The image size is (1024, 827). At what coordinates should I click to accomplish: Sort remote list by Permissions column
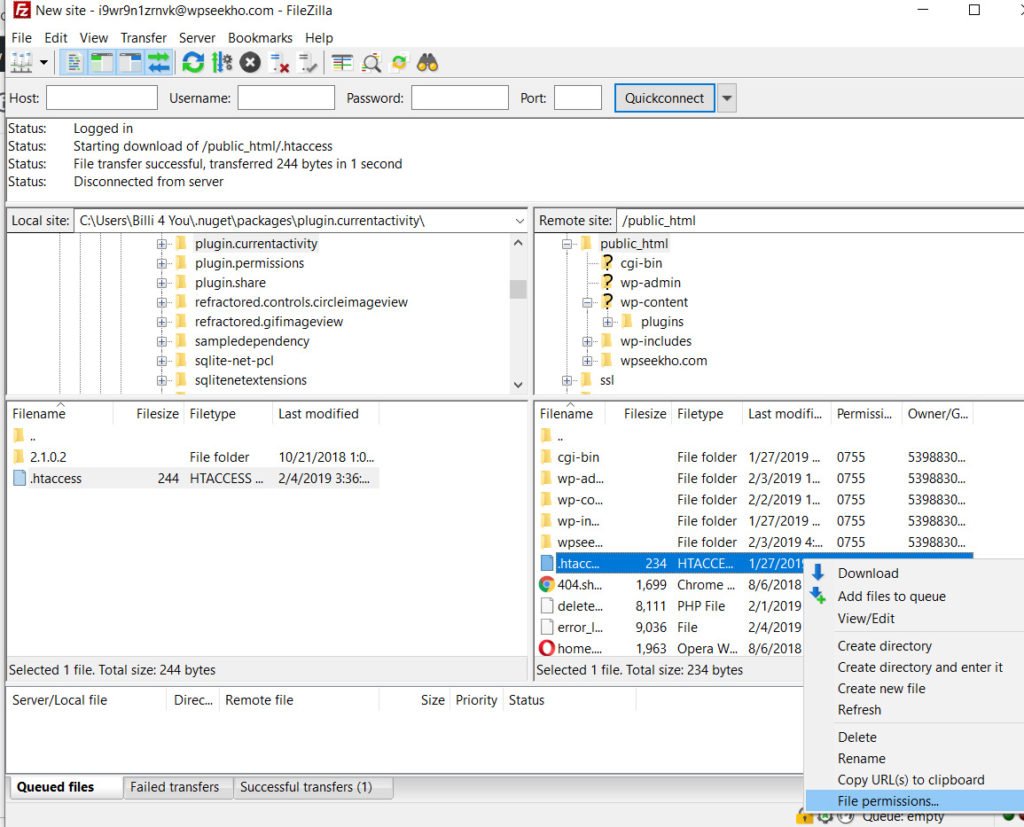point(864,414)
